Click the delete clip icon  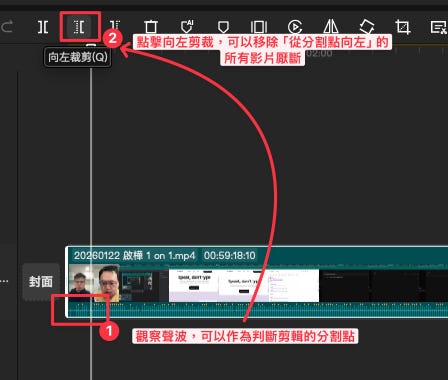point(151,27)
